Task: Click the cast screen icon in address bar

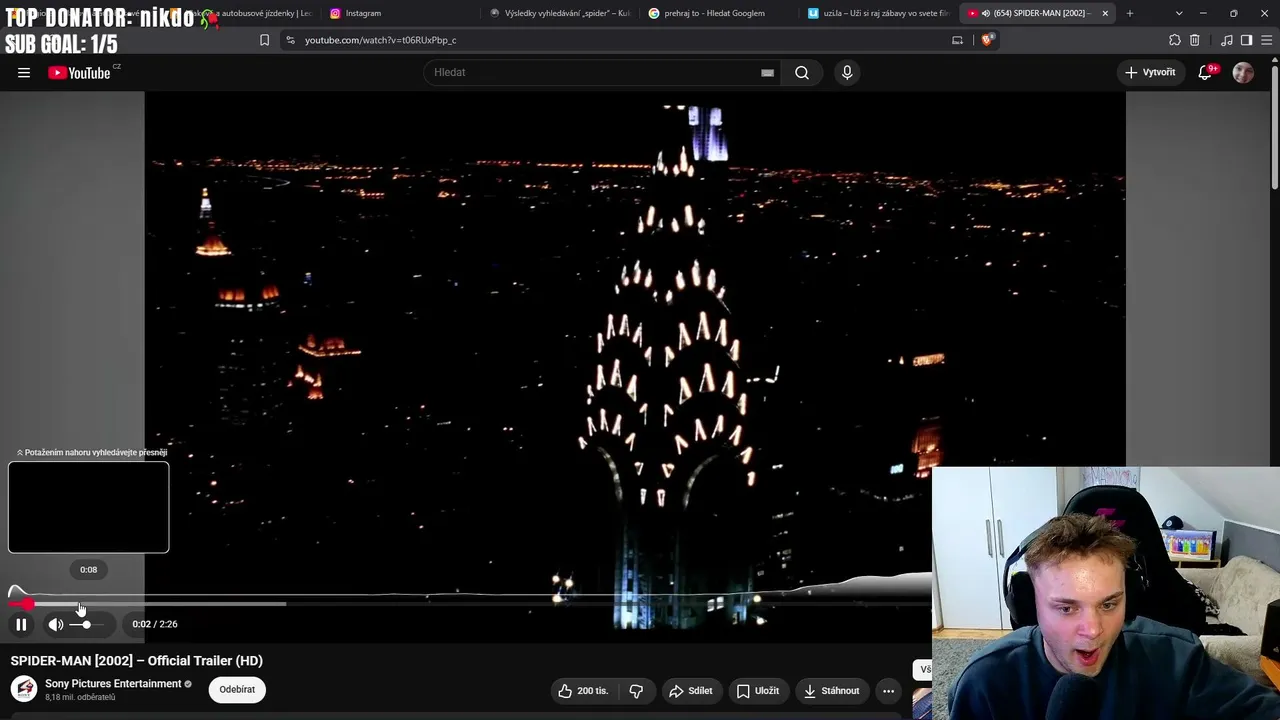Action: (957, 40)
